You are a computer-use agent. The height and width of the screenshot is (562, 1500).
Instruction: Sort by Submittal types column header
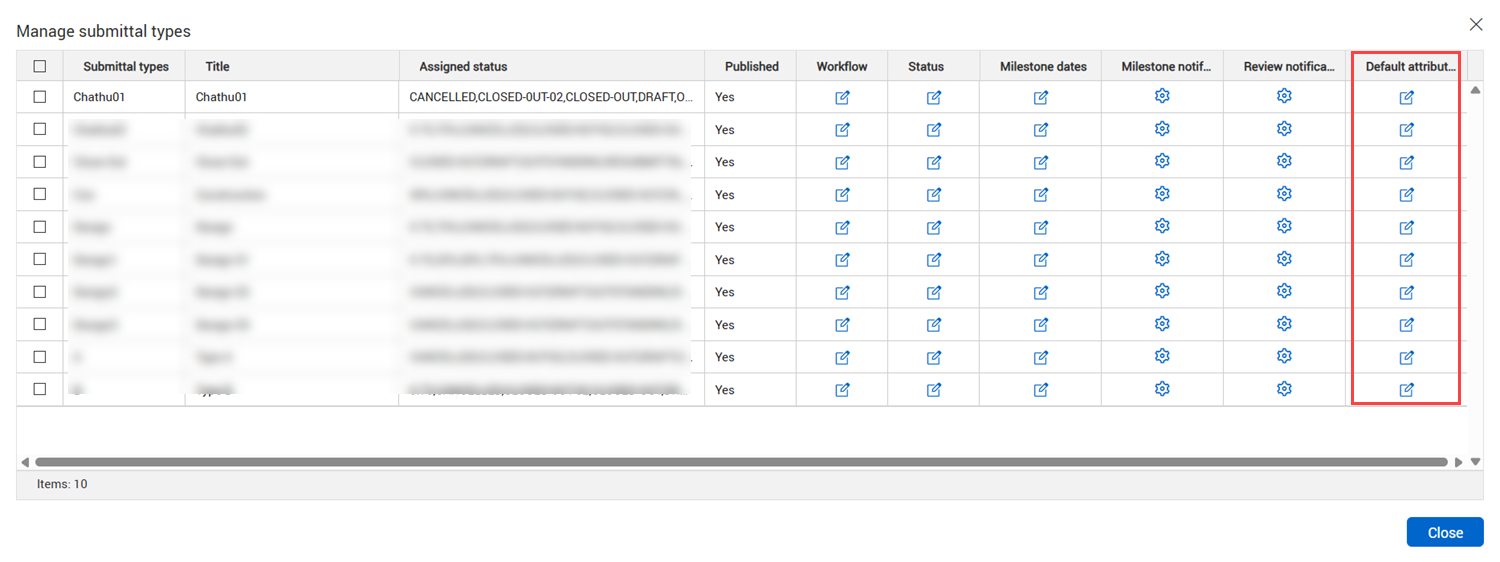tap(126, 66)
